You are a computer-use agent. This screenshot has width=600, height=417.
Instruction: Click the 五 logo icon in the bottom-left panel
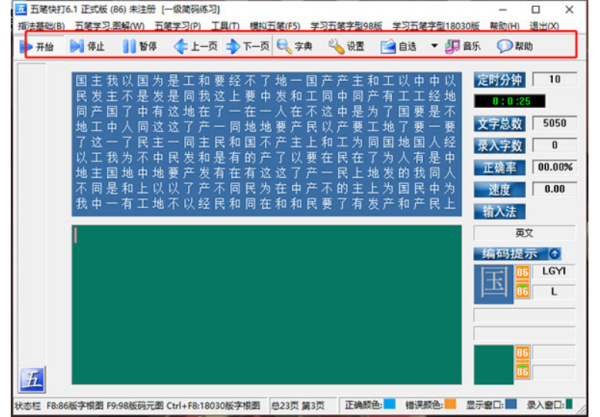32,379
